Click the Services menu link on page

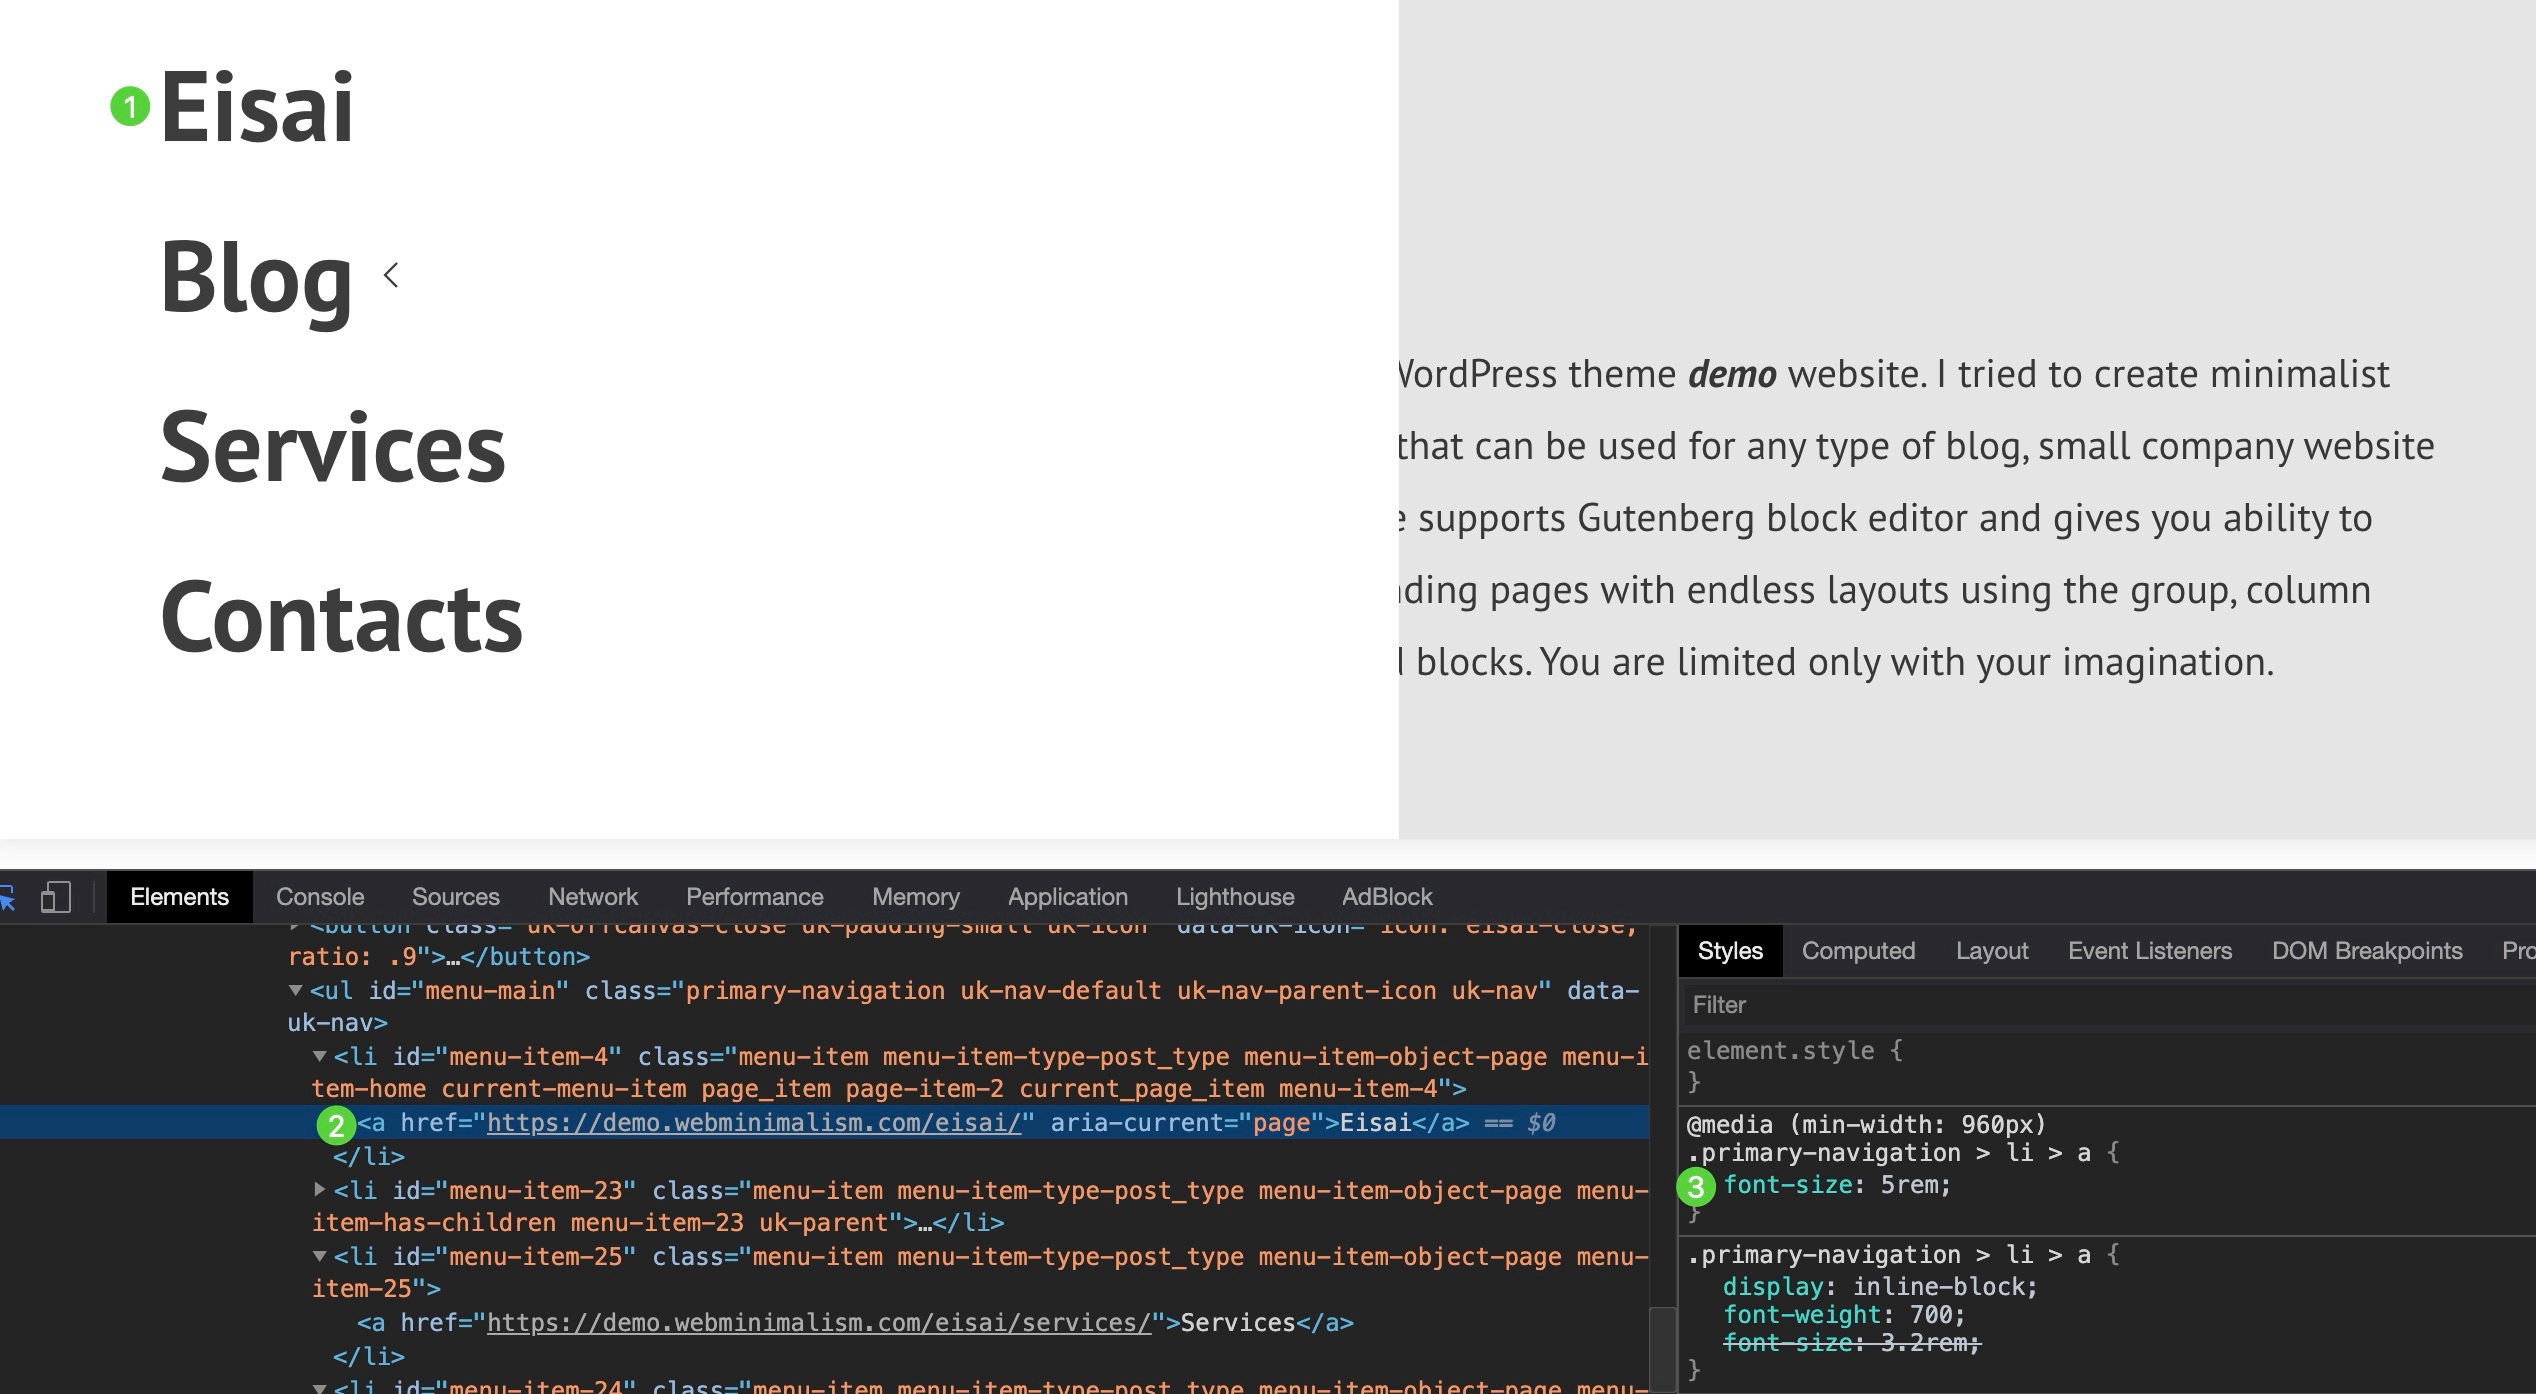coord(333,447)
